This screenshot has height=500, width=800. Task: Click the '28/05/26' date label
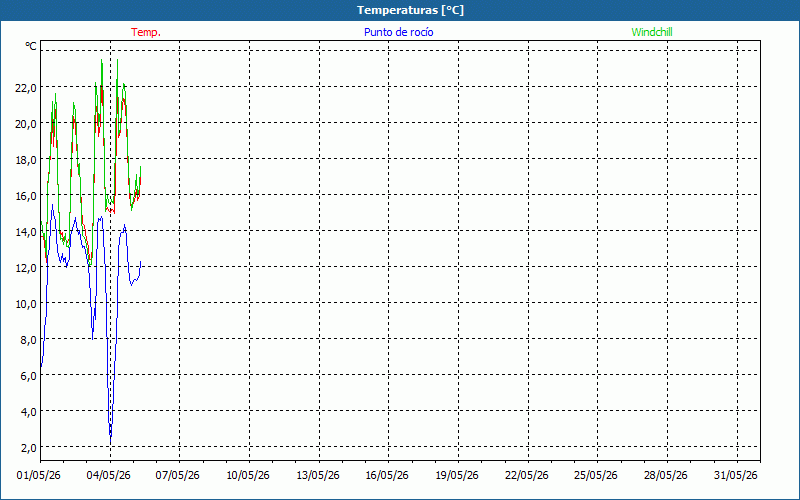click(666, 475)
